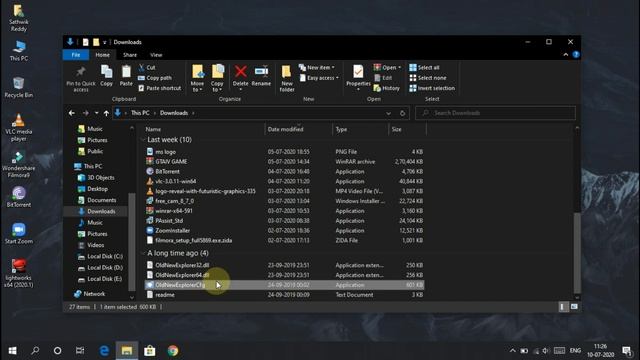Open the New item dropdown

pyautogui.click(x=317, y=67)
